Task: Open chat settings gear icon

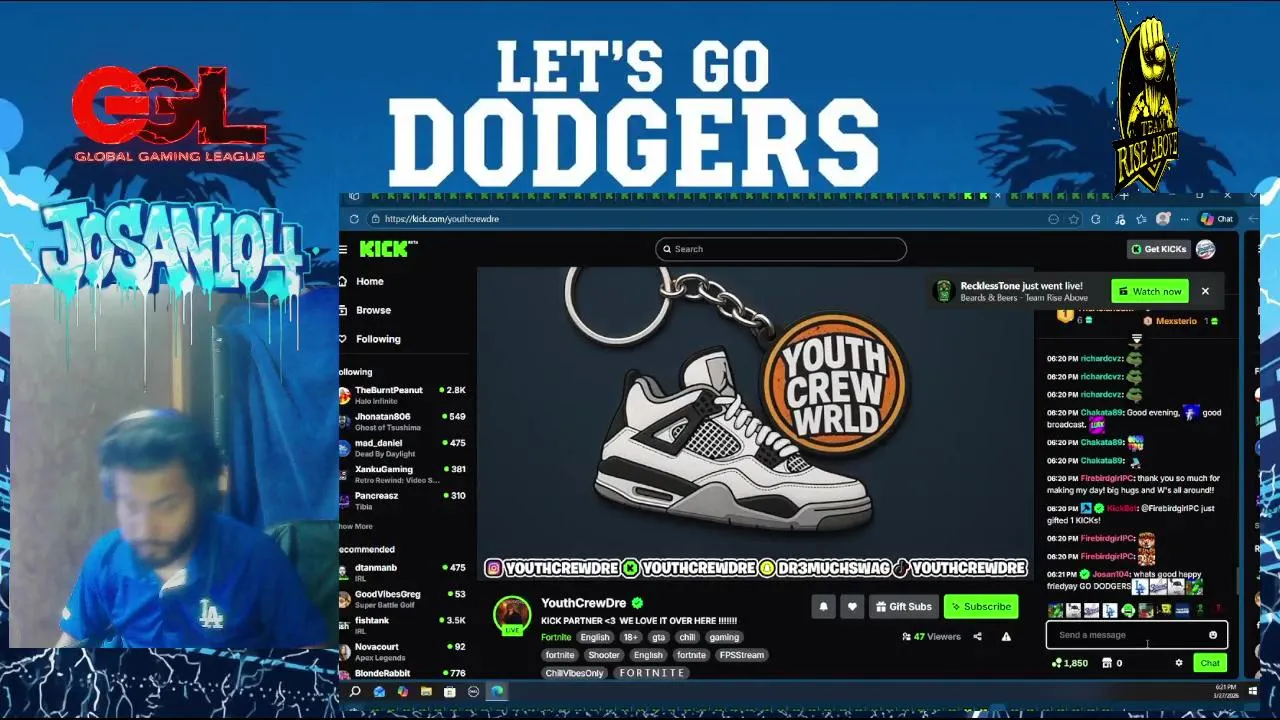Action: [1179, 663]
